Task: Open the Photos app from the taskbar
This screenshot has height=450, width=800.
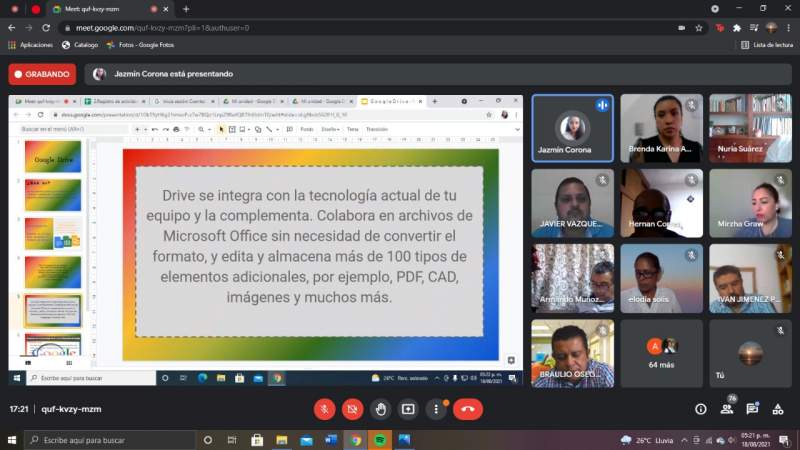Action: click(x=405, y=440)
